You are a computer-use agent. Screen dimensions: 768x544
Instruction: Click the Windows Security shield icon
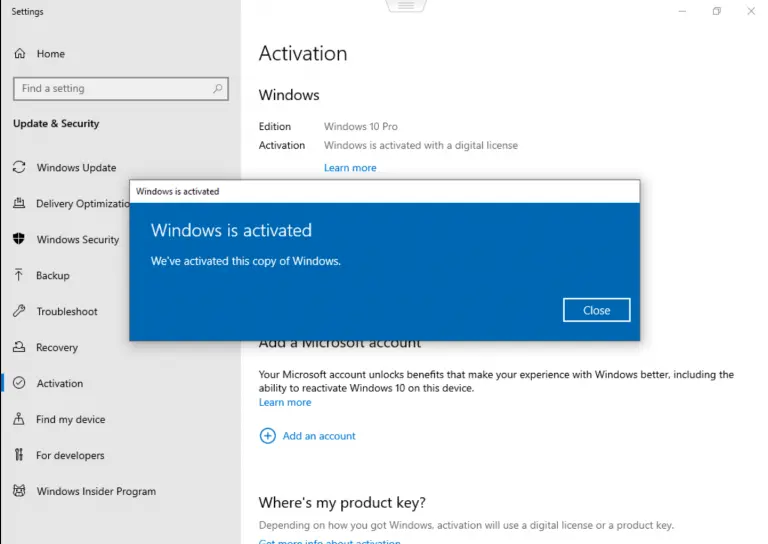click(x=19, y=239)
